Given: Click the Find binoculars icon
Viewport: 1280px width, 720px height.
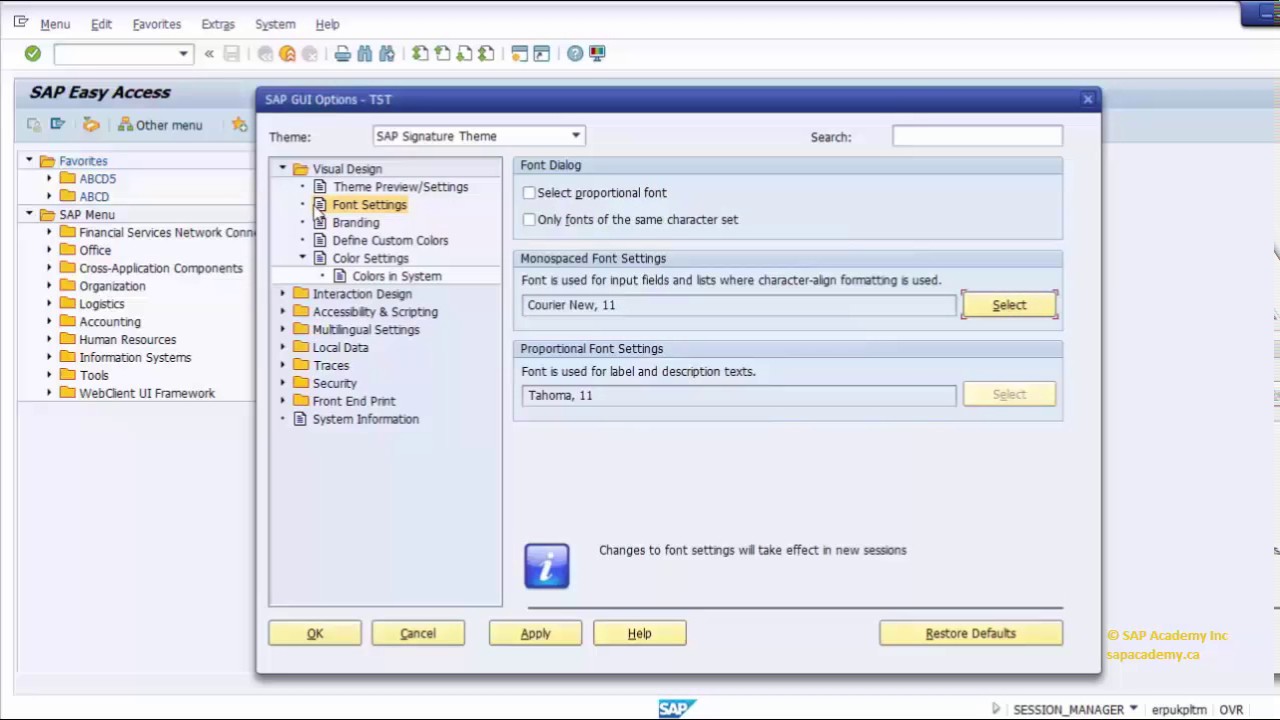Looking at the screenshot, I should click(365, 54).
